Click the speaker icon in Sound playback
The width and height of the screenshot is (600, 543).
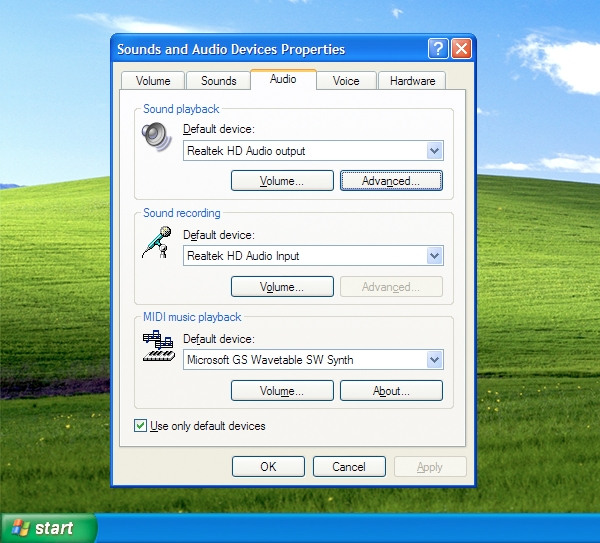(157, 137)
